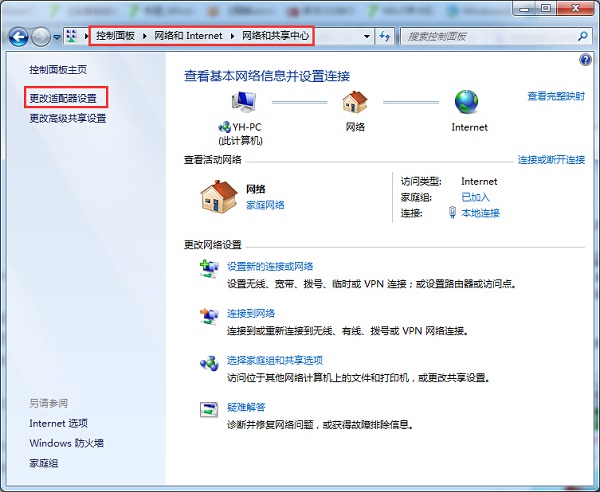Select 网络和共享中心 breadcrumb segment
This screenshot has height=492, width=600.
tap(274, 37)
